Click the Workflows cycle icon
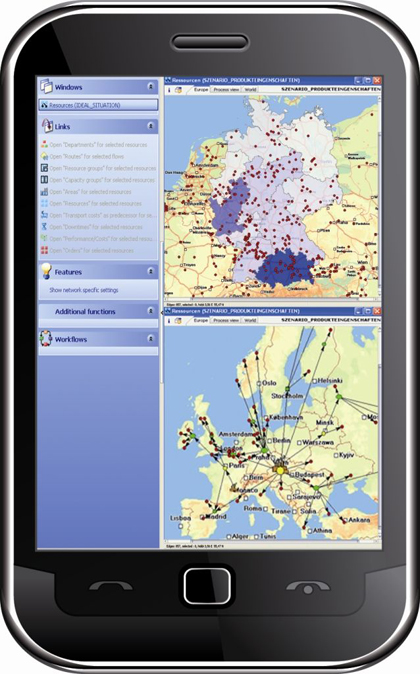This screenshot has width=420, height=674. (x=46, y=338)
